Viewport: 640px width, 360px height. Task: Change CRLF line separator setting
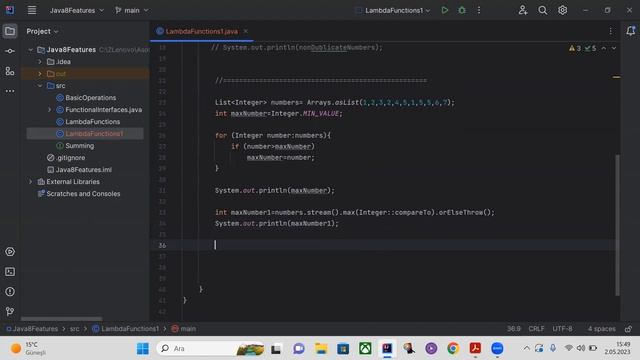536,329
